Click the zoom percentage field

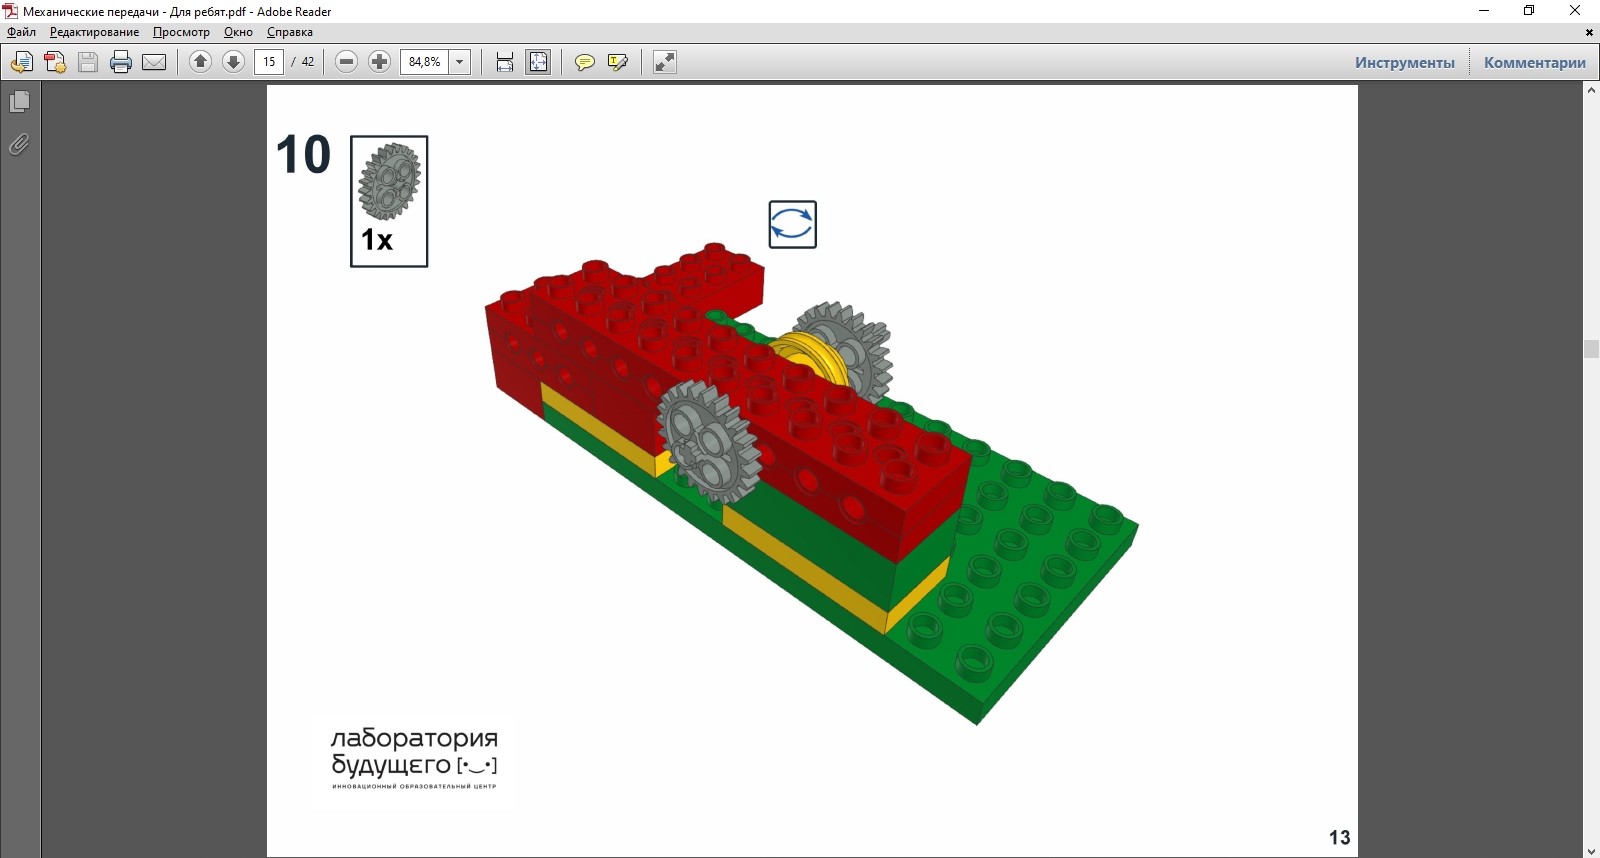[x=425, y=62]
